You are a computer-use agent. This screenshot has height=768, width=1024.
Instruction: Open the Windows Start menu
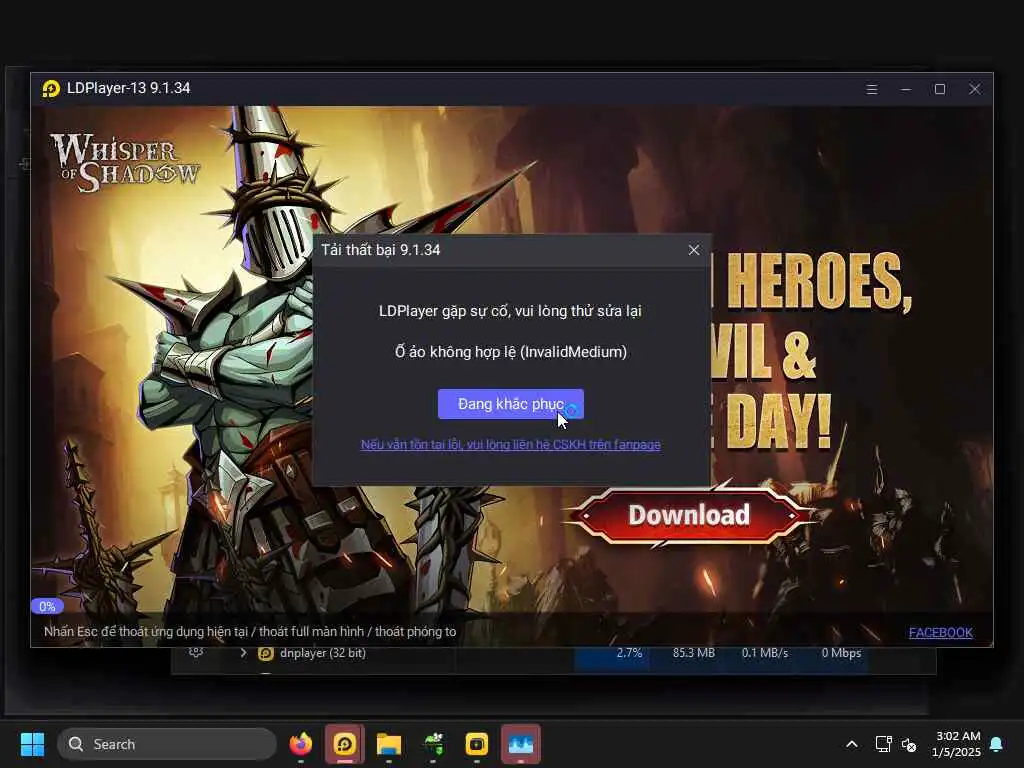tap(32, 744)
